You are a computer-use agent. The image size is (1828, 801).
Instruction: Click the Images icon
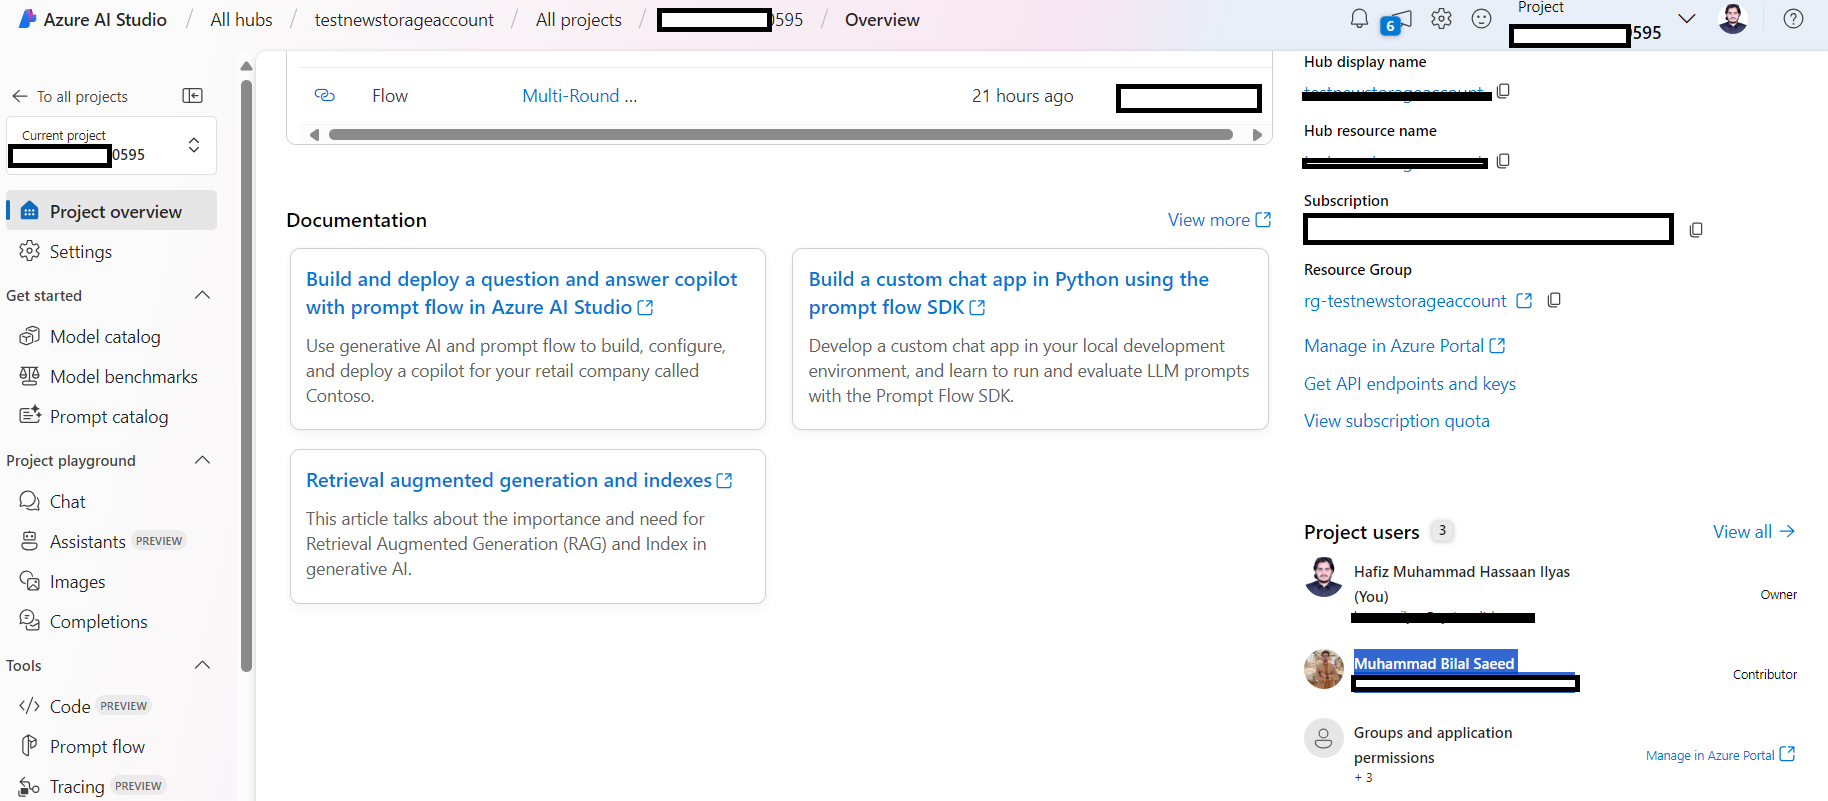point(30,581)
